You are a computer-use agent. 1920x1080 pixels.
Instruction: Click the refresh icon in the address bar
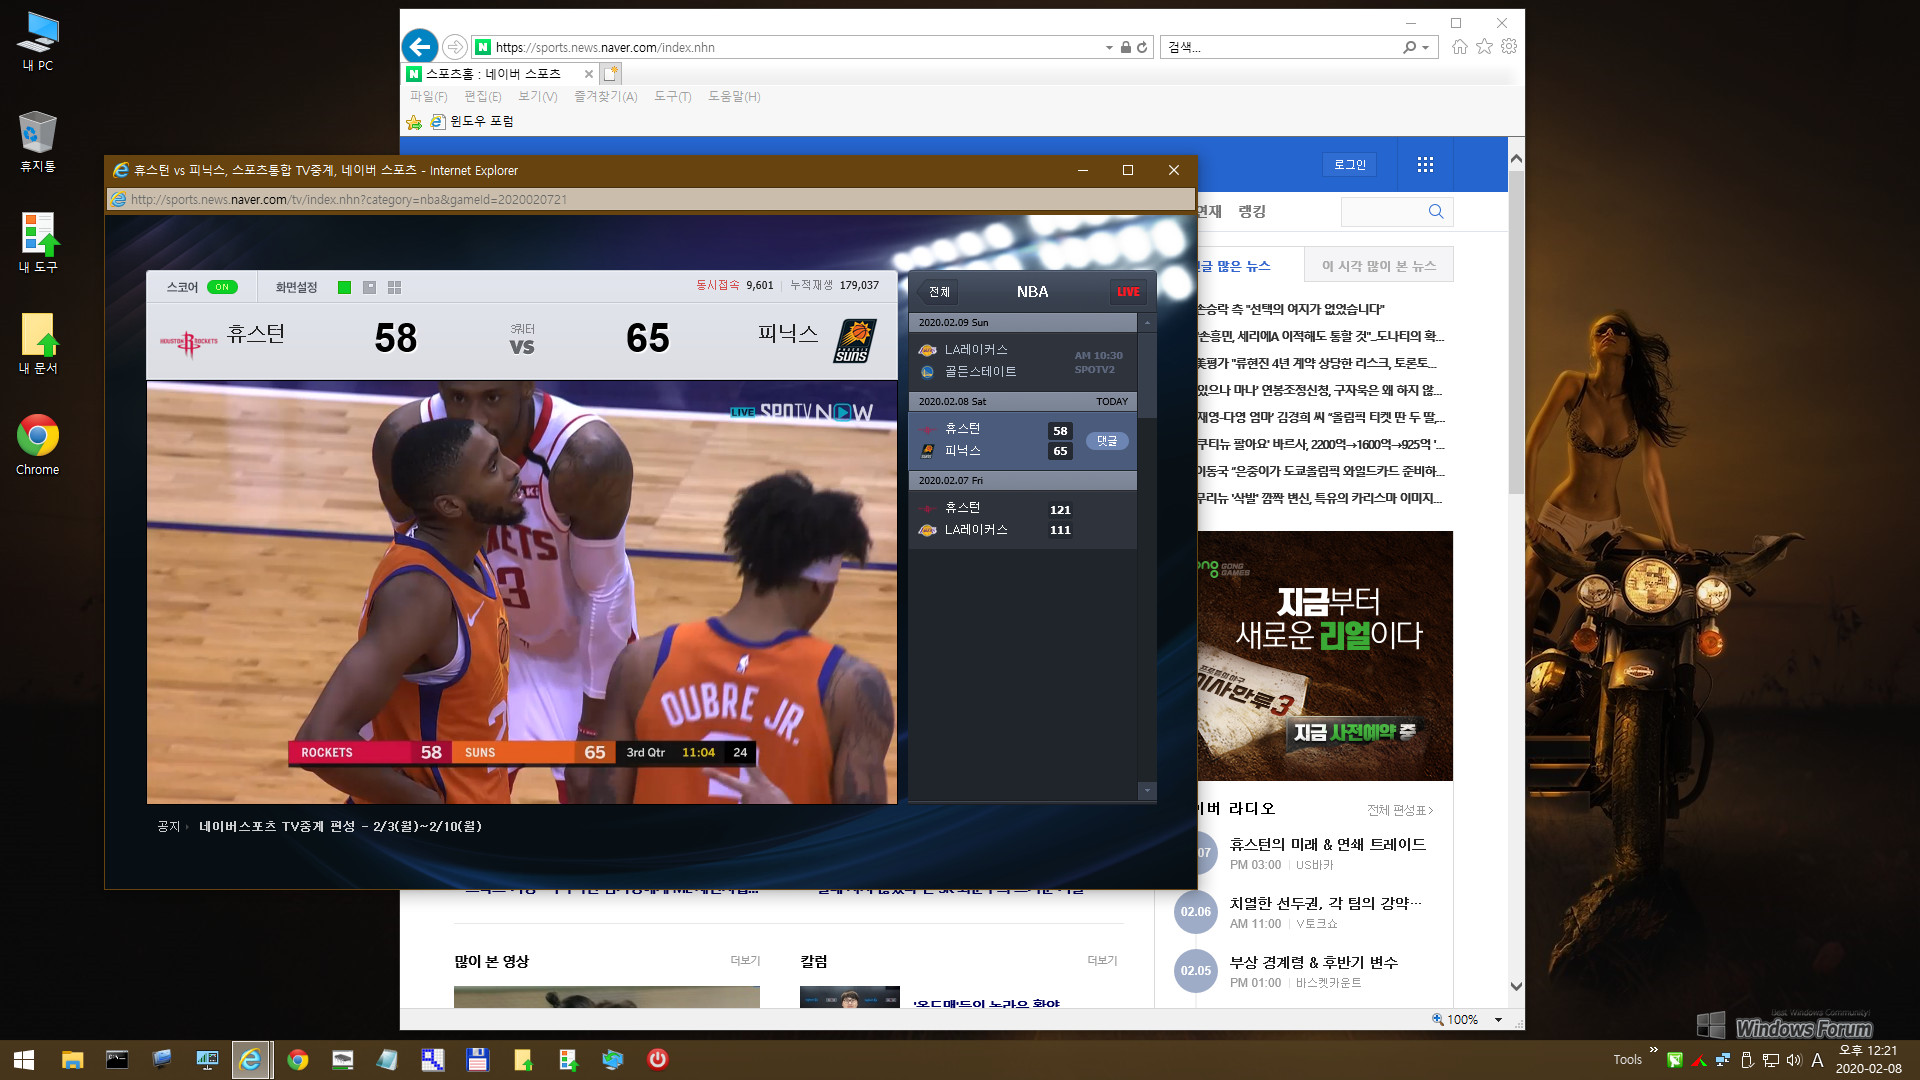1142,47
